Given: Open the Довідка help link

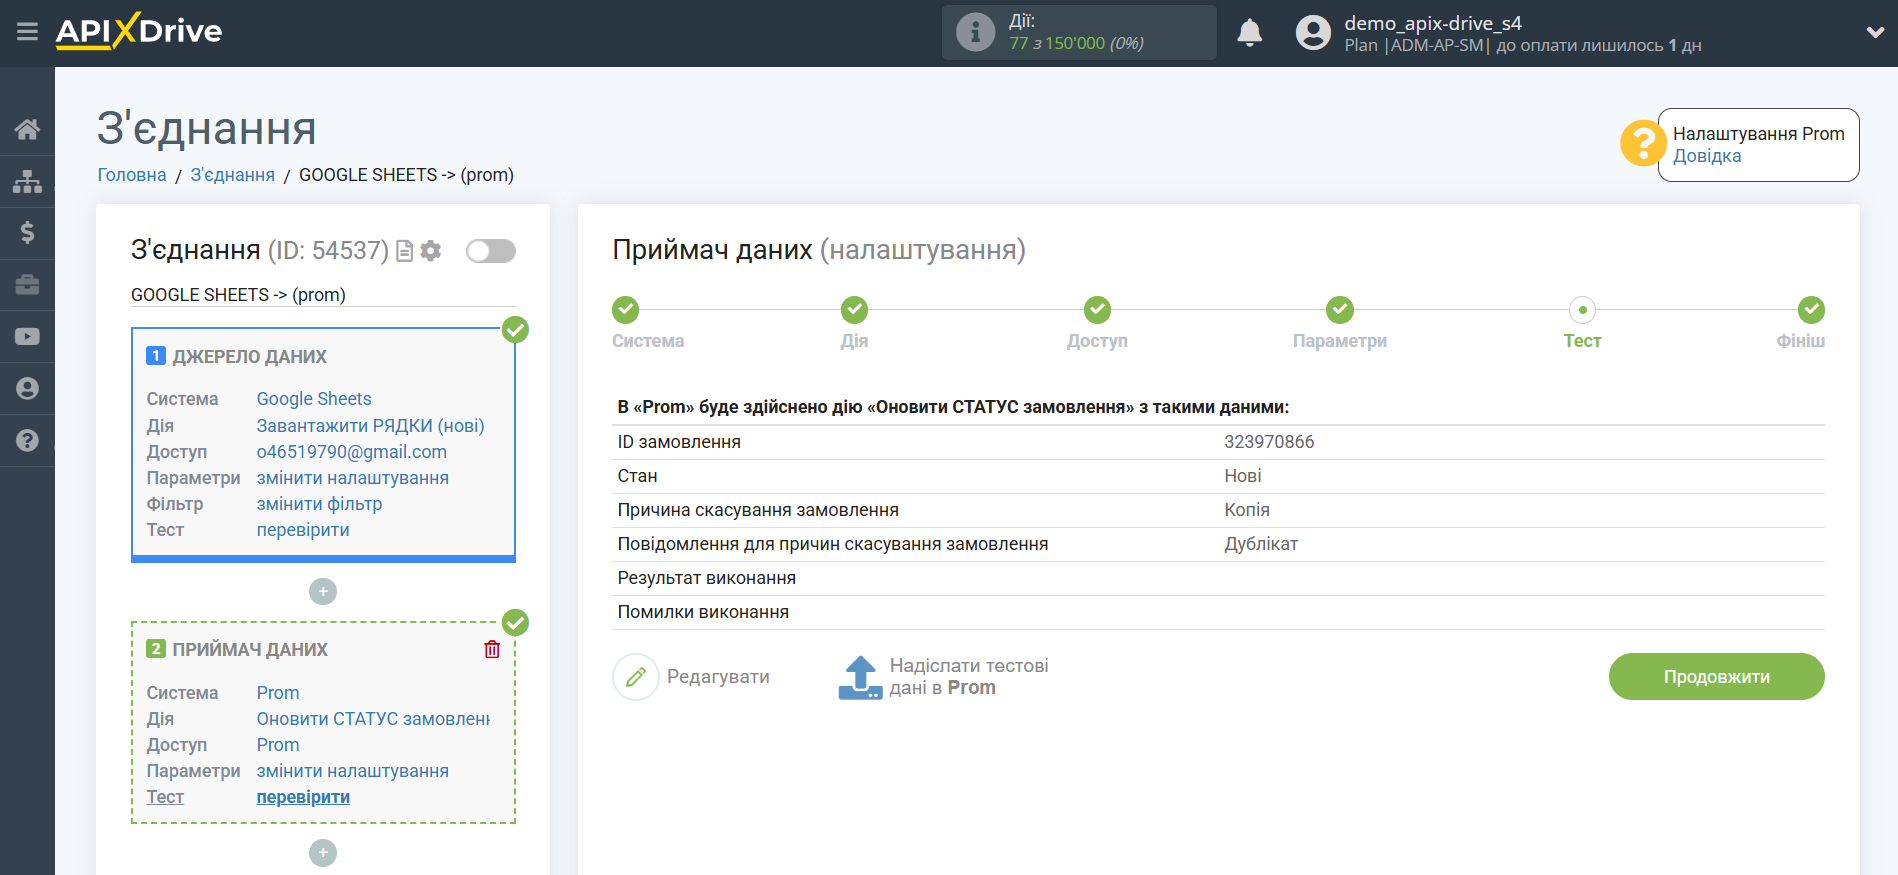Looking at the screenshot, I should (x=1707, y=156).
